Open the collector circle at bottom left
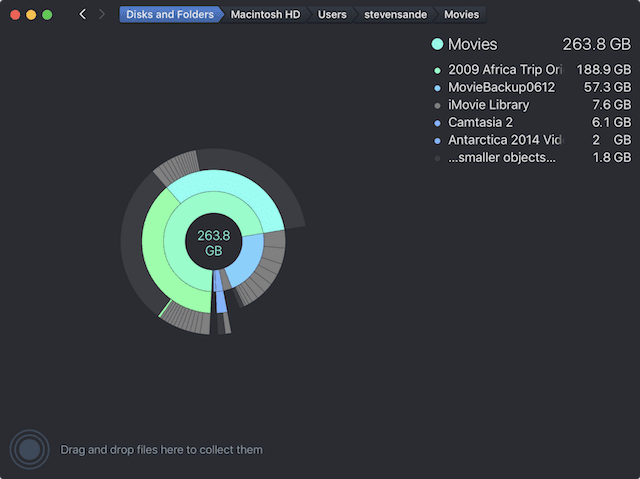Viewport: 640px width, 479px height. click(29, 450)
